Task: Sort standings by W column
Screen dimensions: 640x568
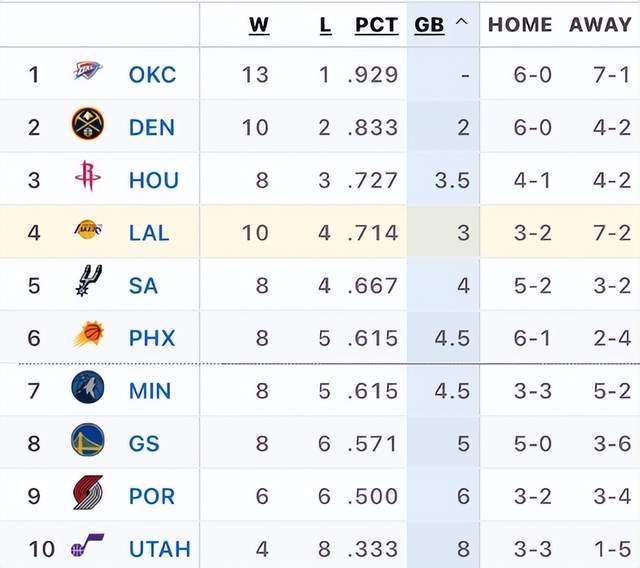Action: [x=259, y=25]
